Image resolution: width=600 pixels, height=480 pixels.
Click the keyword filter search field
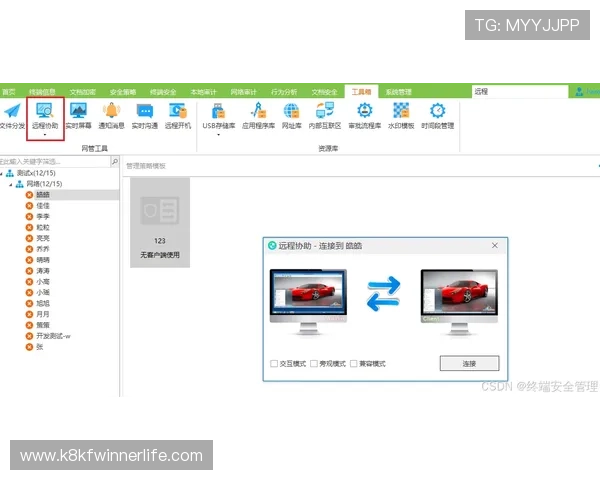pyautogui.click(x=55, y=161)
